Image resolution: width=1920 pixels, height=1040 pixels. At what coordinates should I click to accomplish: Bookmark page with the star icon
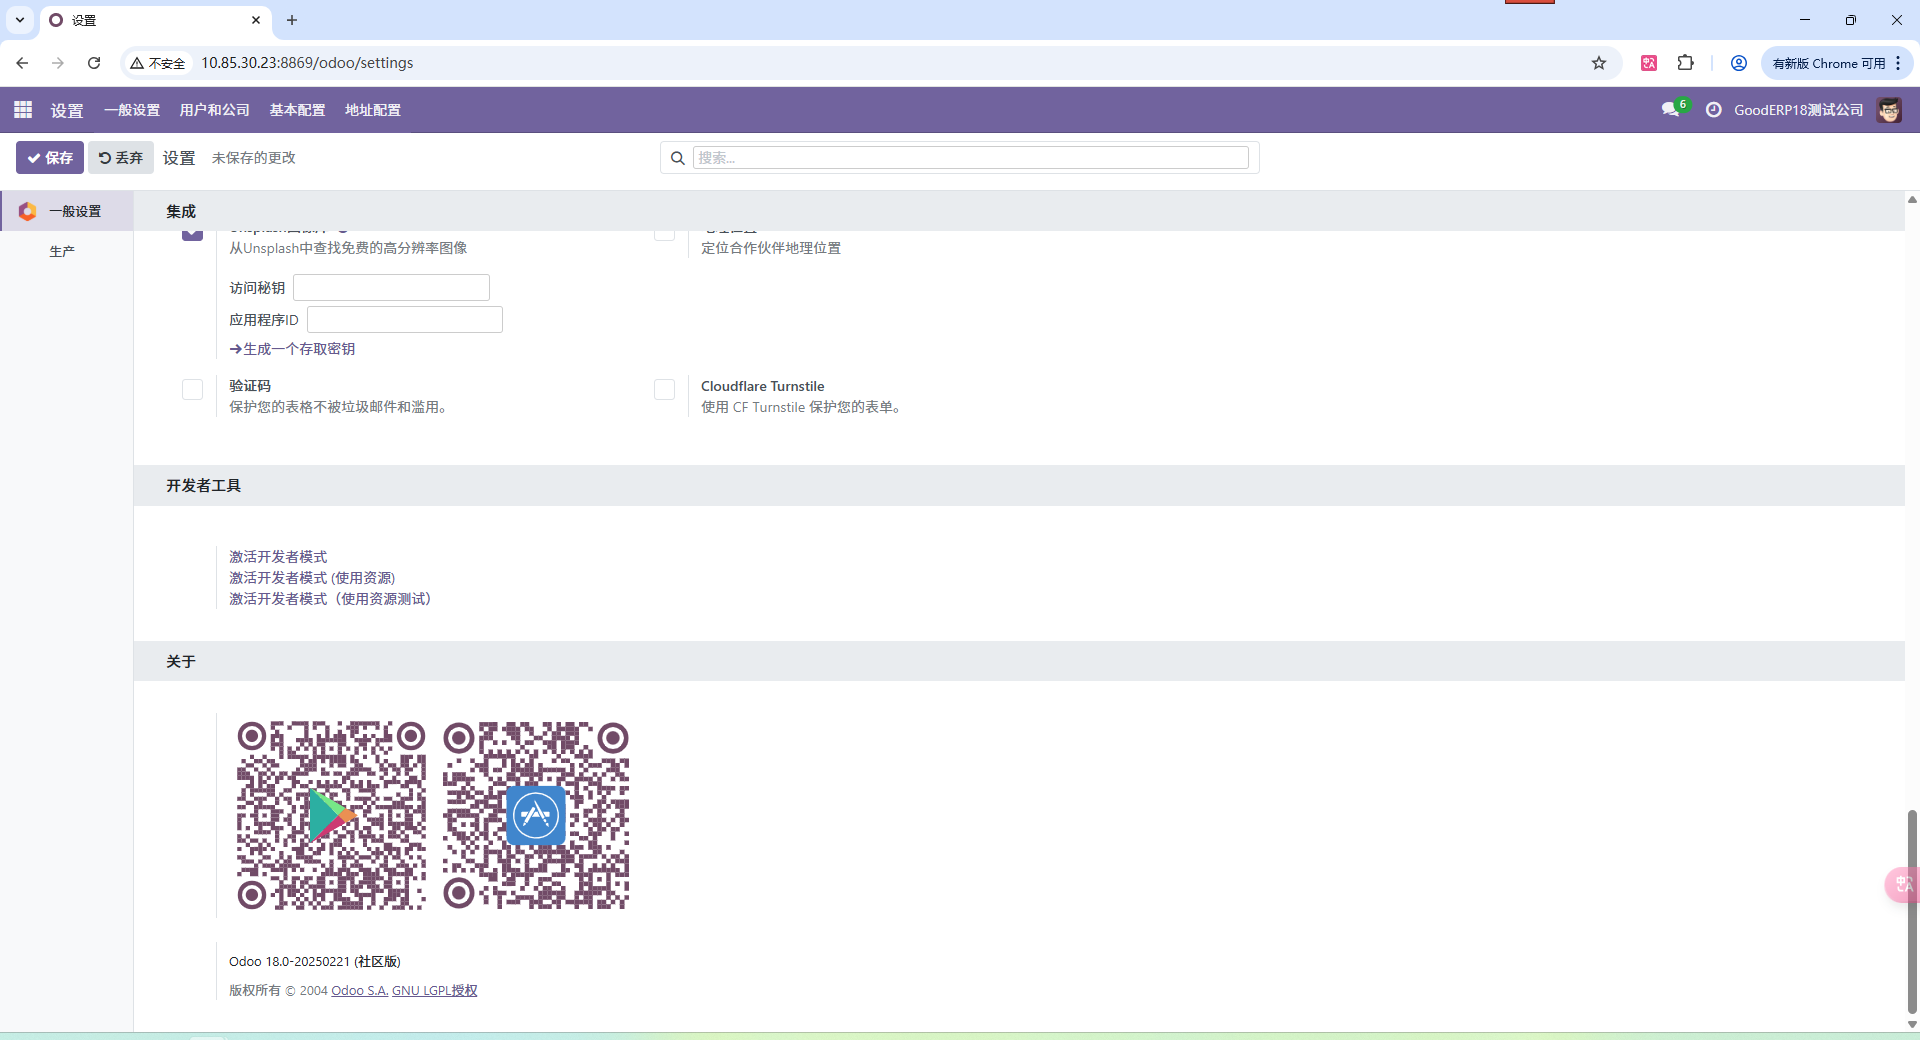click(x=1599, y=63)
